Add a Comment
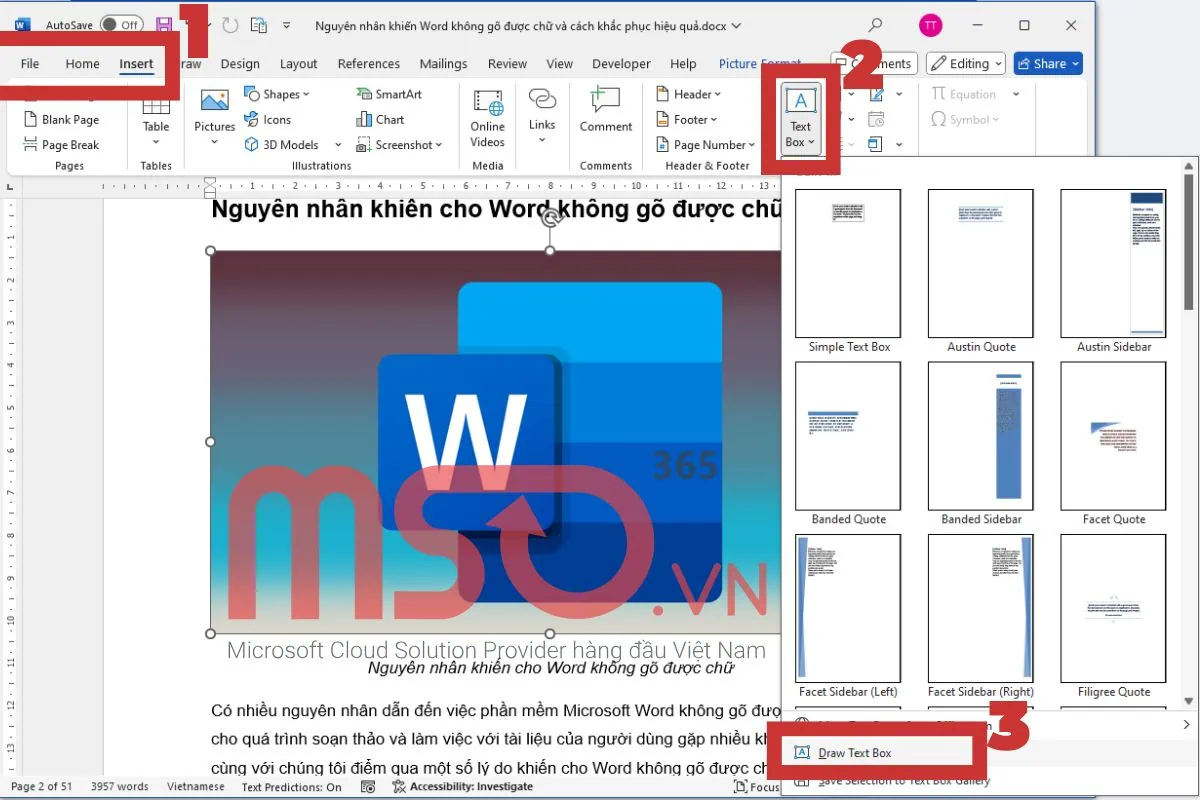1200x800 pixels. 605,112
